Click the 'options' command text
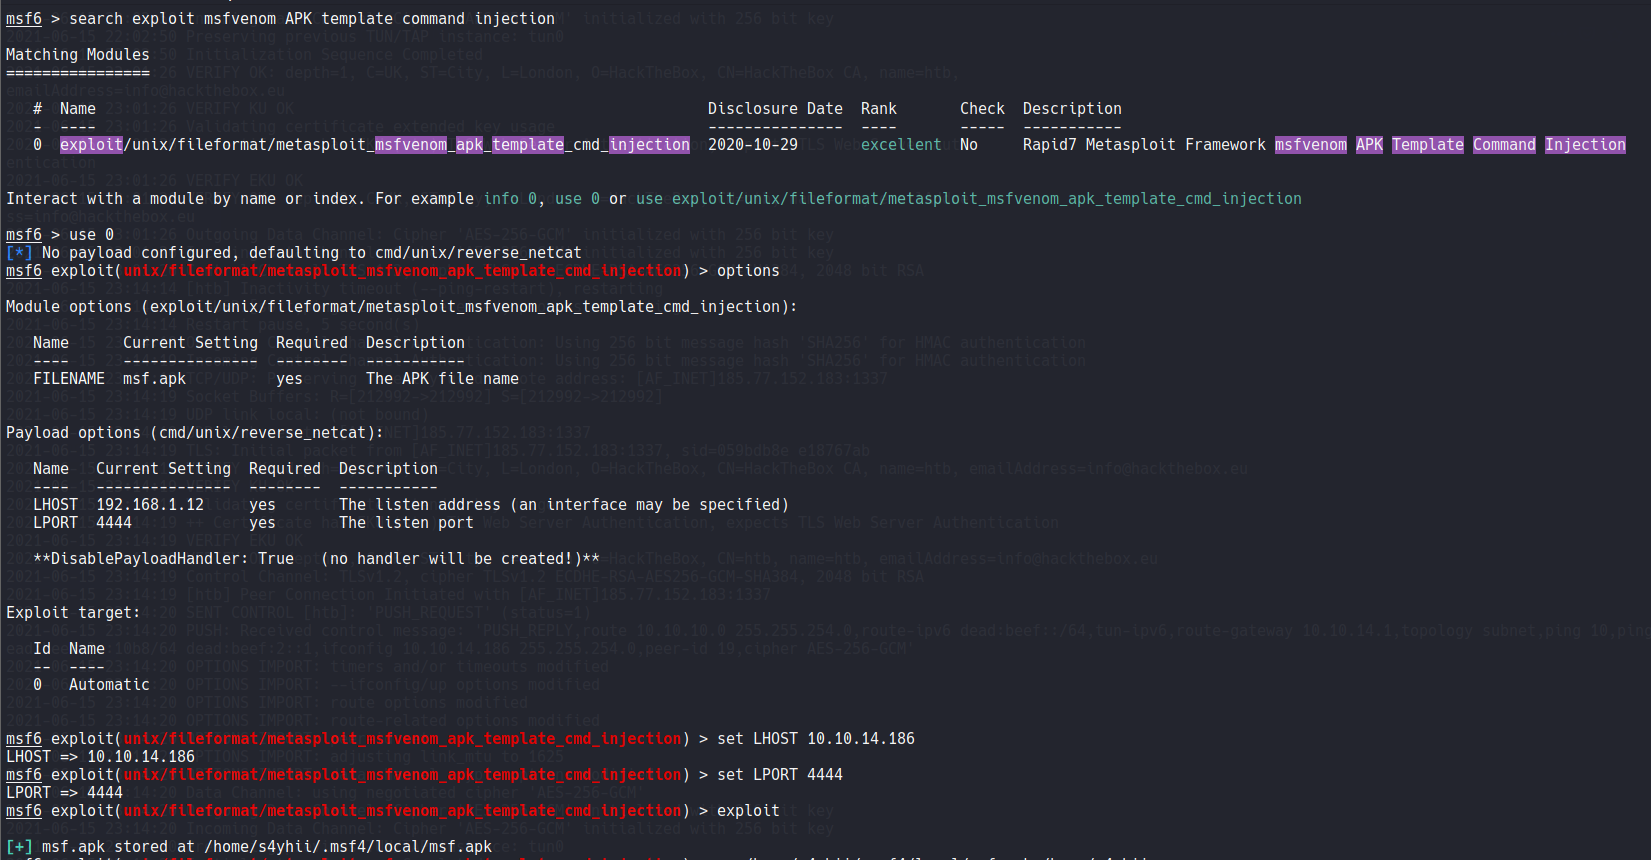The width and height of the screenshot is (1651, 860). coord(748,271)
